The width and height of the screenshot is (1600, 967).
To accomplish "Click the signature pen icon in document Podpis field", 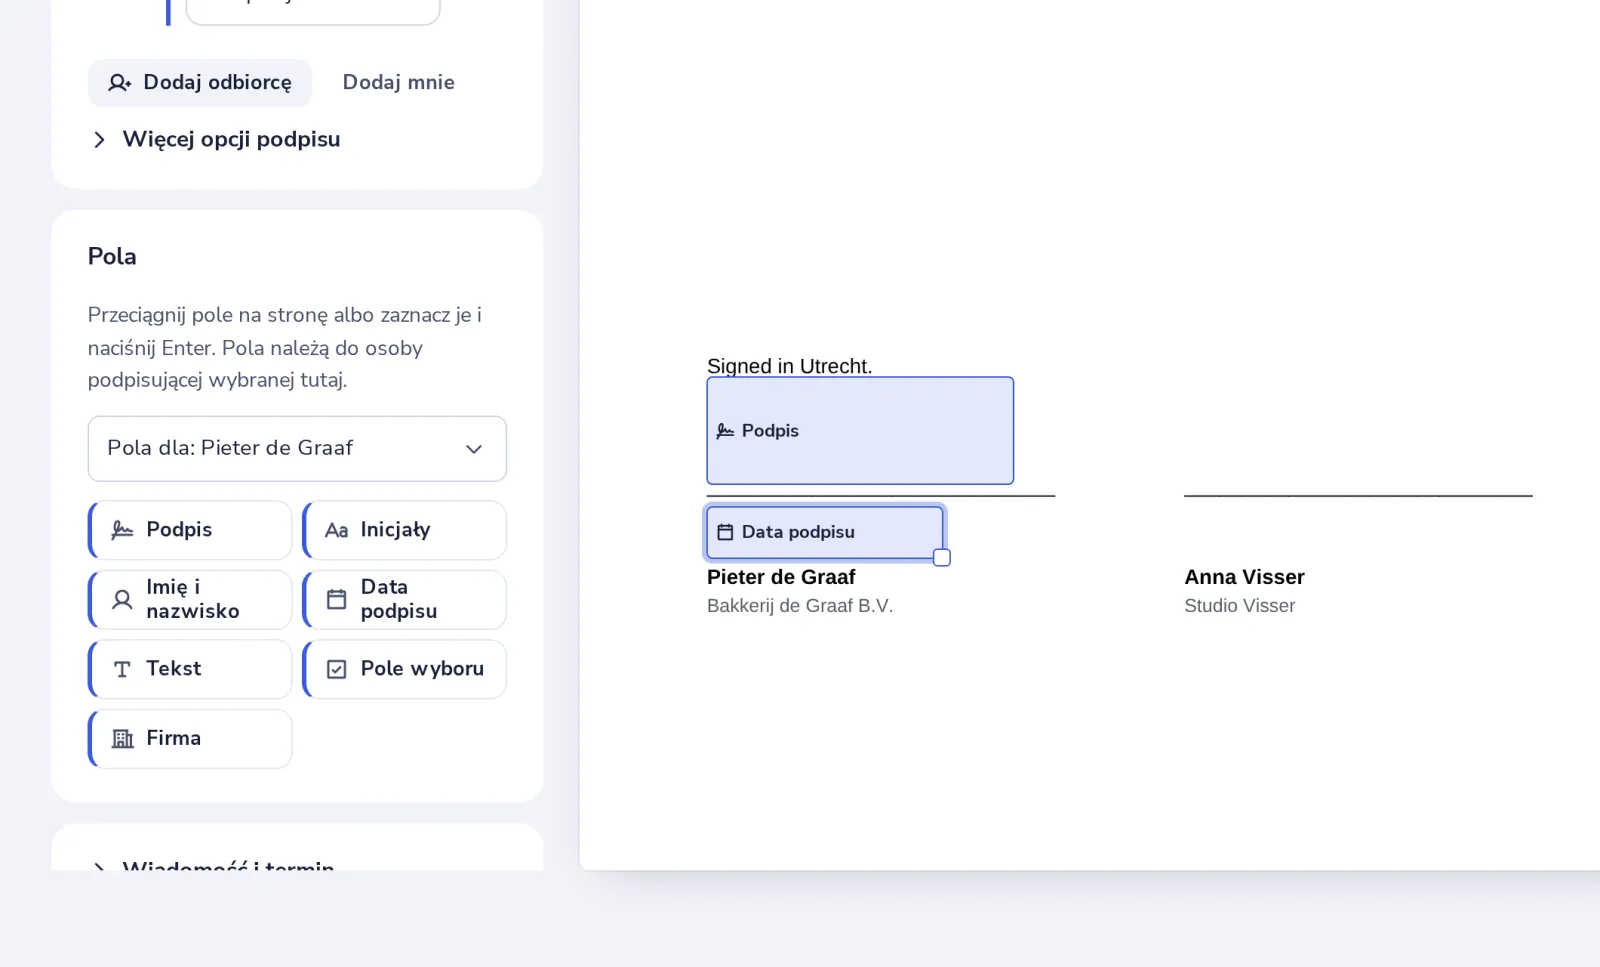I will tap(726, 431).
